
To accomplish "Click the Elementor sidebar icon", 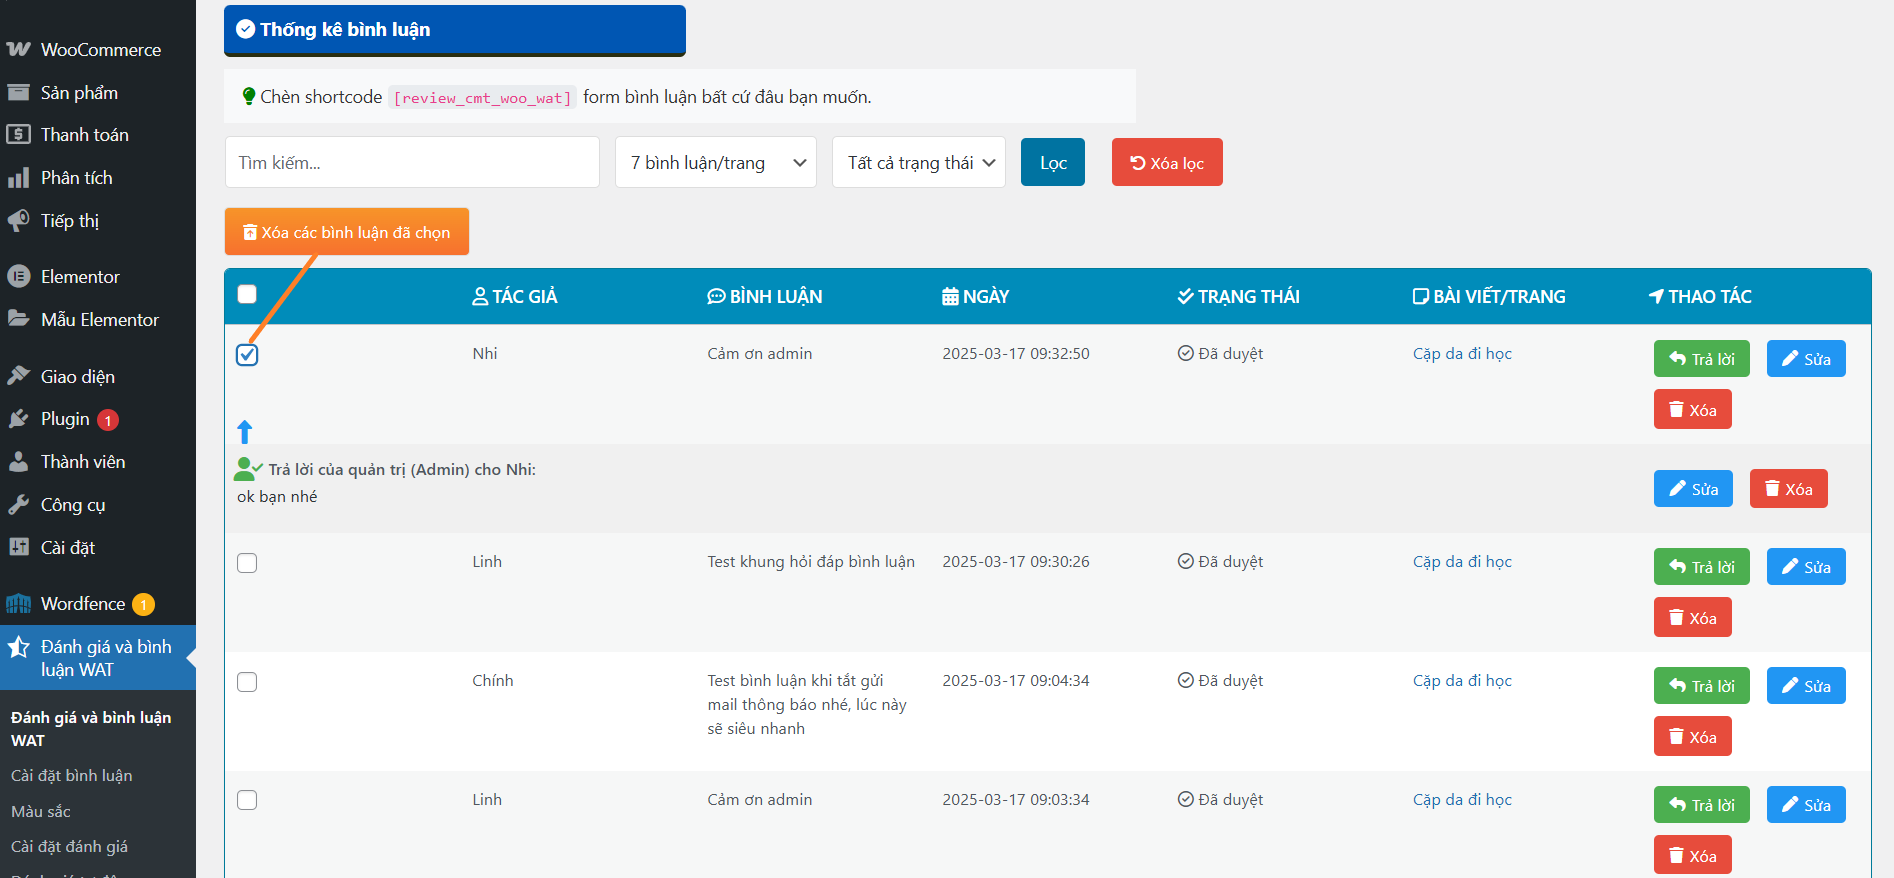I will pyautogui.click(x=18, y=277).
